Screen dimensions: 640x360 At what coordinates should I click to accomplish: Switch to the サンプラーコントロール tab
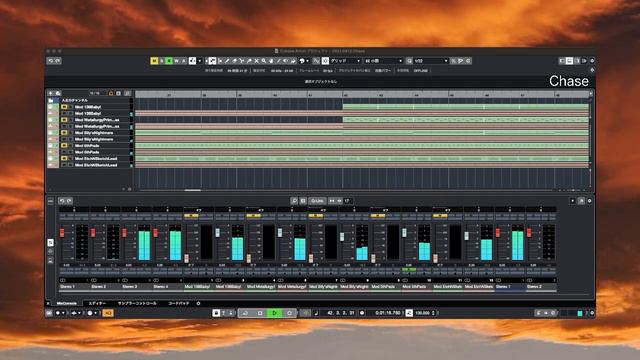click(137, 304)
